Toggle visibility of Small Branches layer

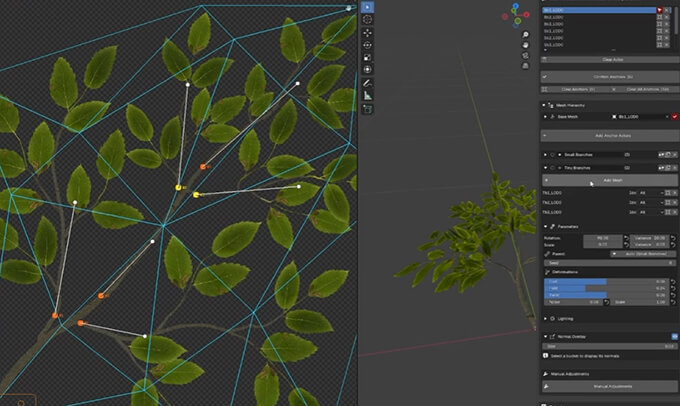point(551,154)
